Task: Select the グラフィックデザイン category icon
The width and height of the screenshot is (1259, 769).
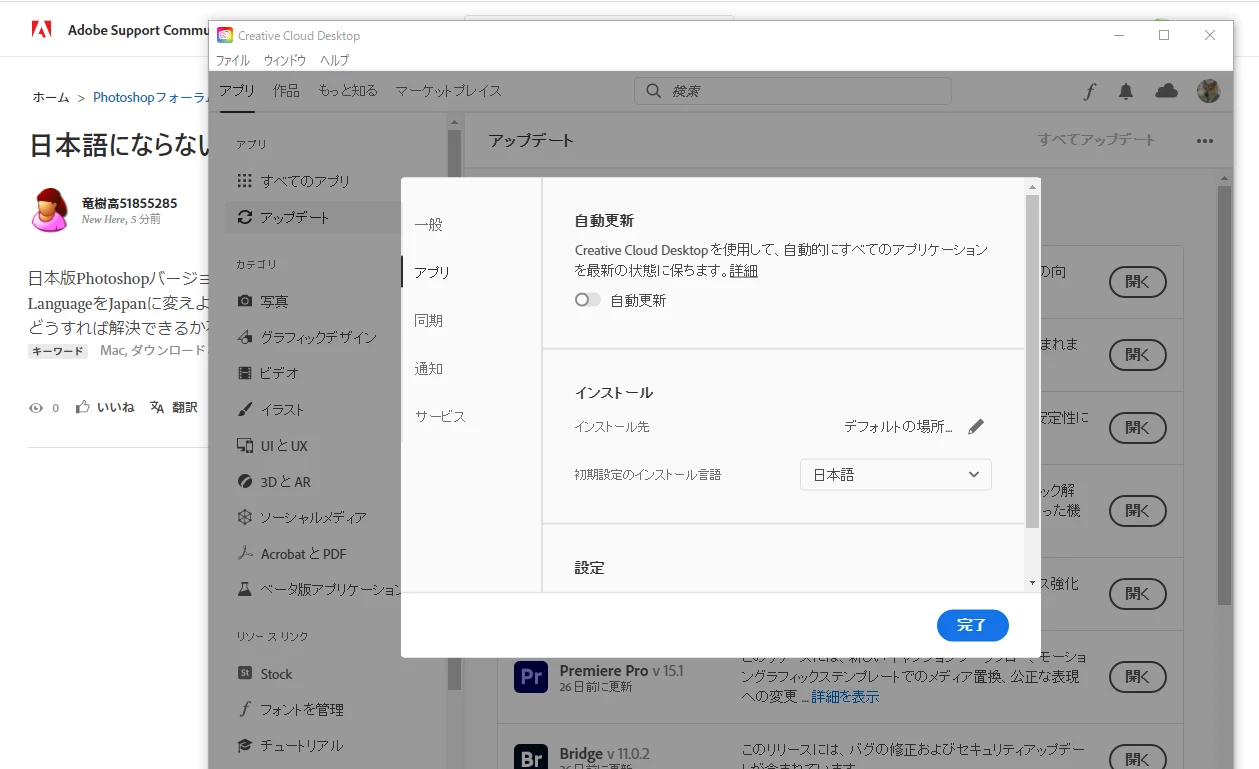Action: pyautogui.click(x=244, y=337)
